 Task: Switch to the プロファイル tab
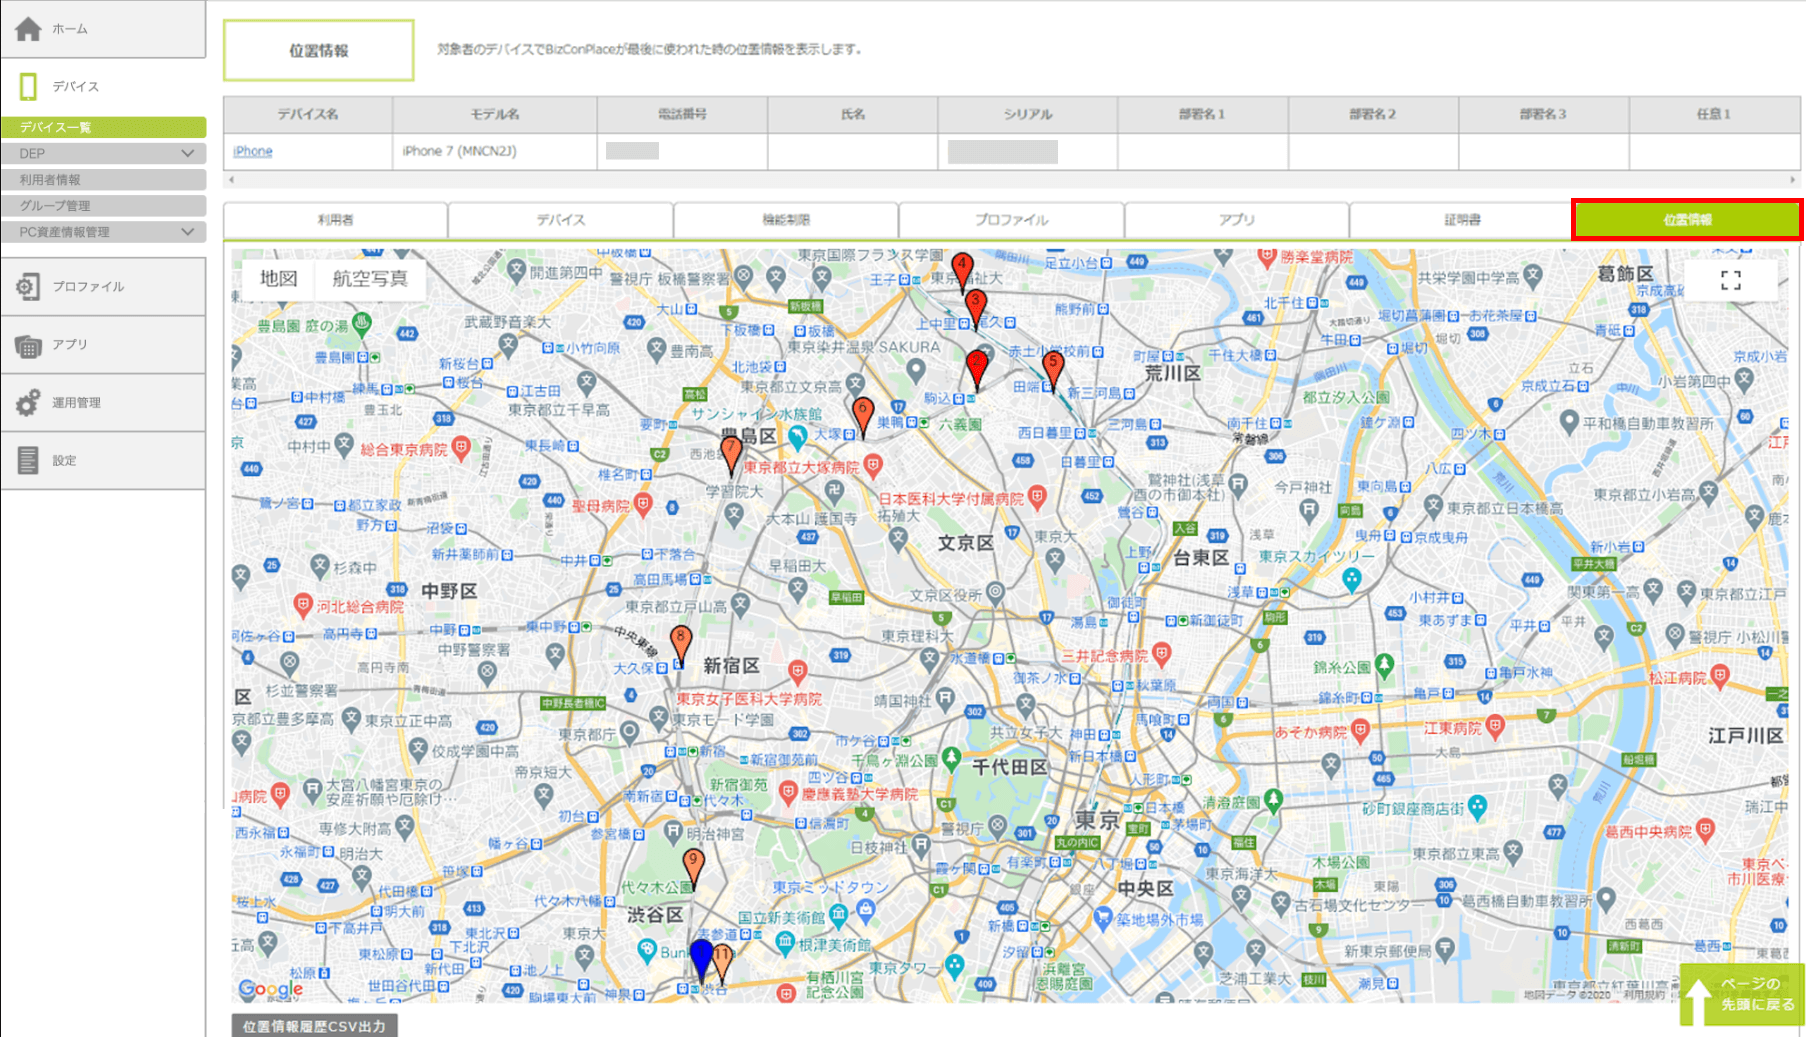(1012, 220)
